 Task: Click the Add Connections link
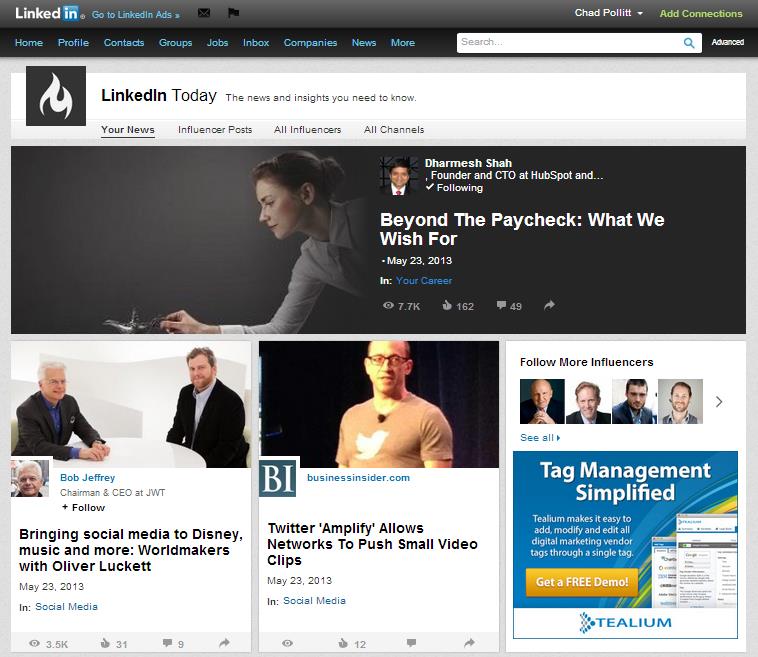701,14
